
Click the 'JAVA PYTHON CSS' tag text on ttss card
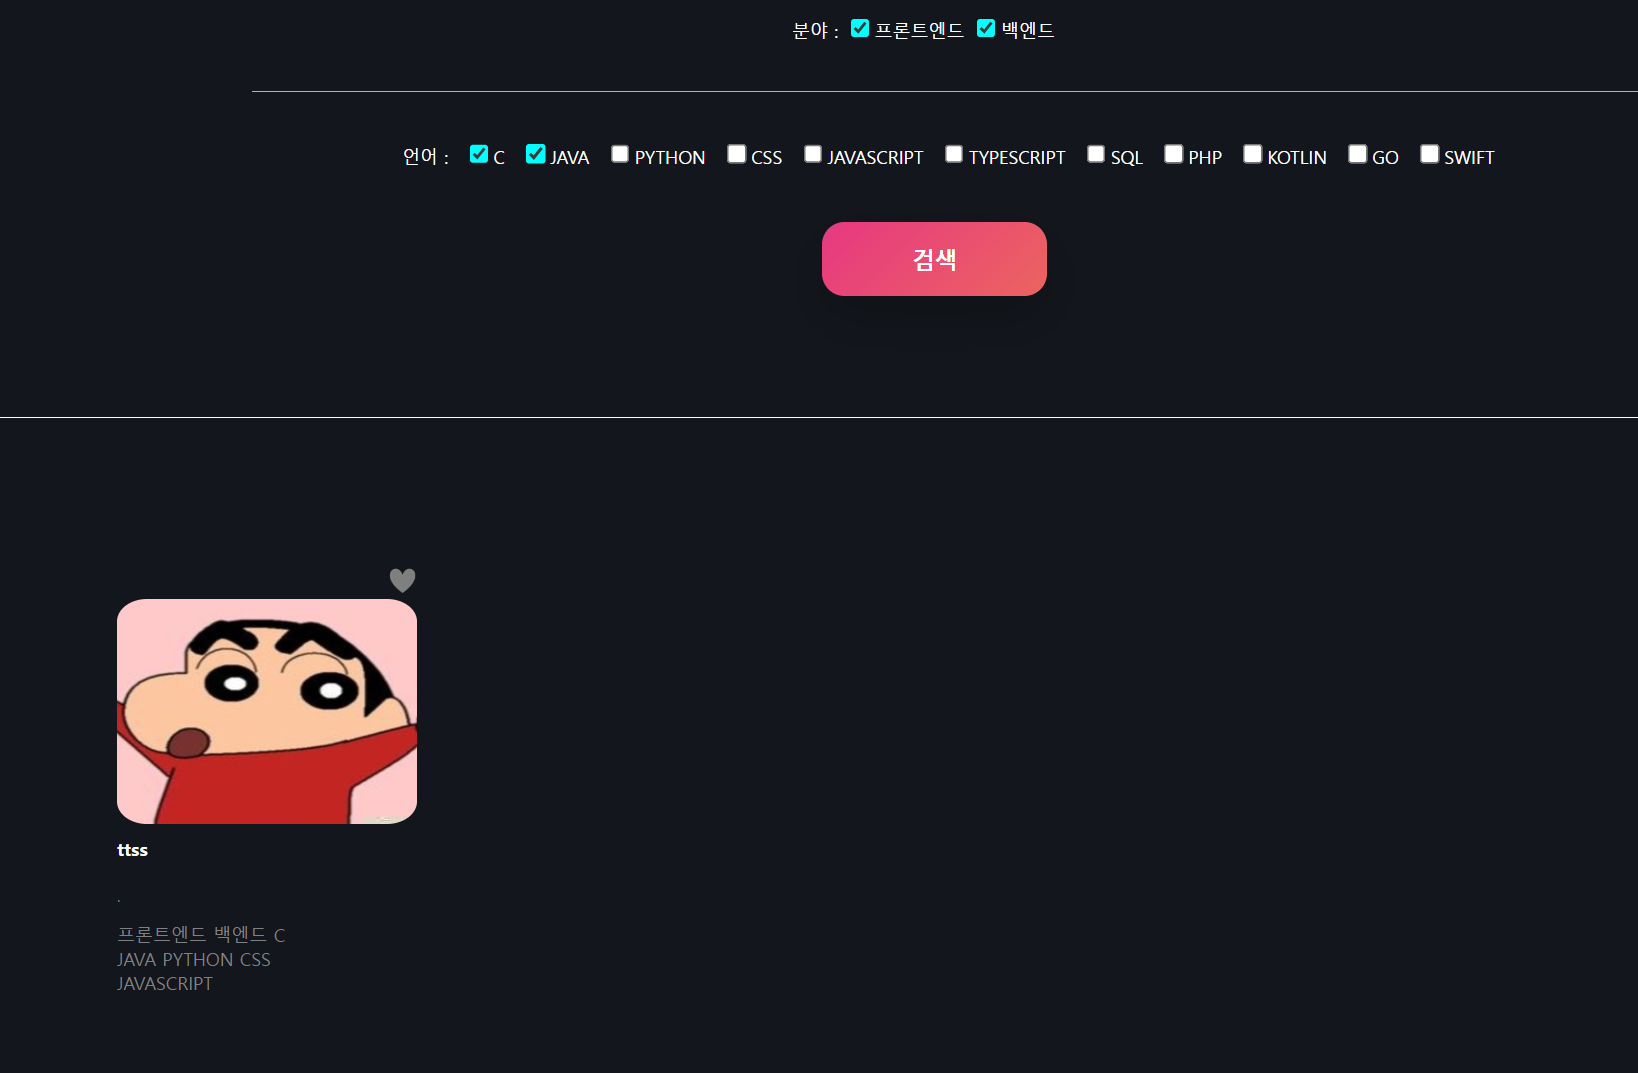(x=194, y=960)
